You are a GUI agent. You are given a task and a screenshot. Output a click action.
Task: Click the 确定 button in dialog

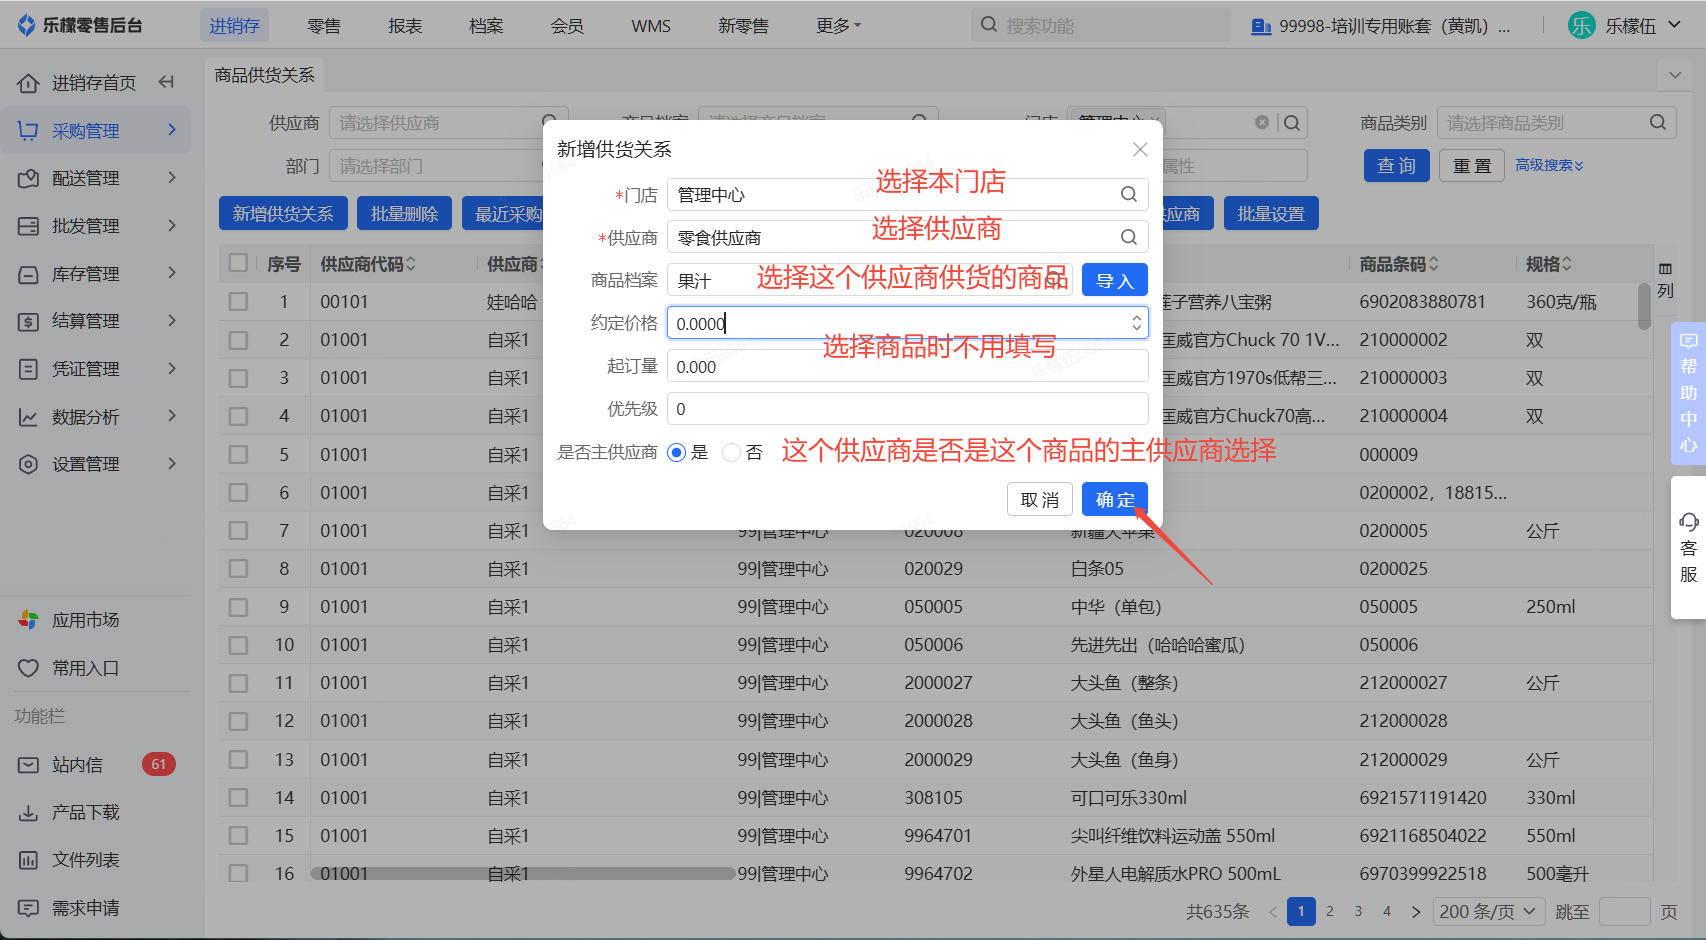point(1115,499)
